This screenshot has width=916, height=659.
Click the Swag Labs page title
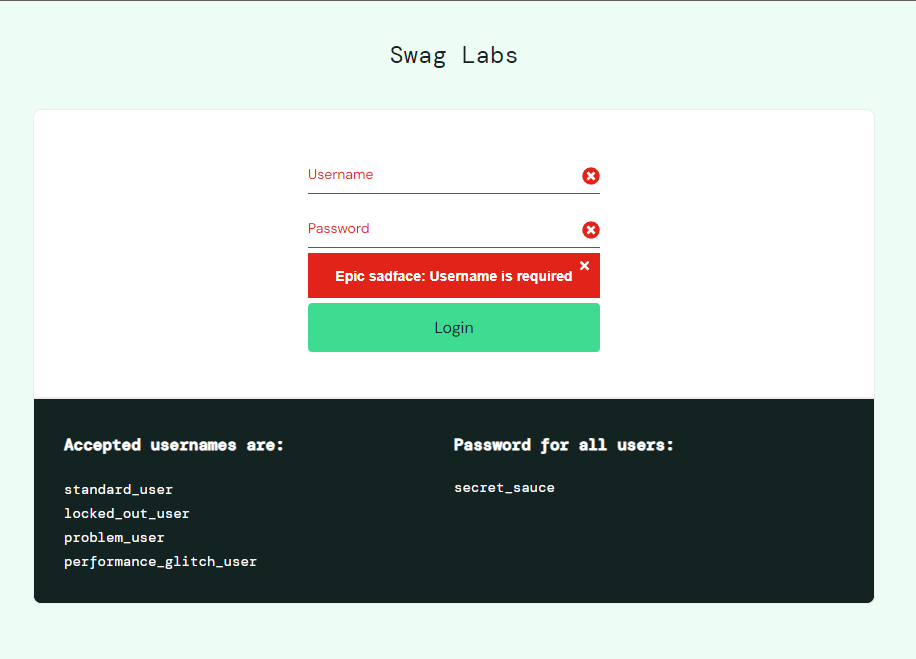[x=454, y=55]
